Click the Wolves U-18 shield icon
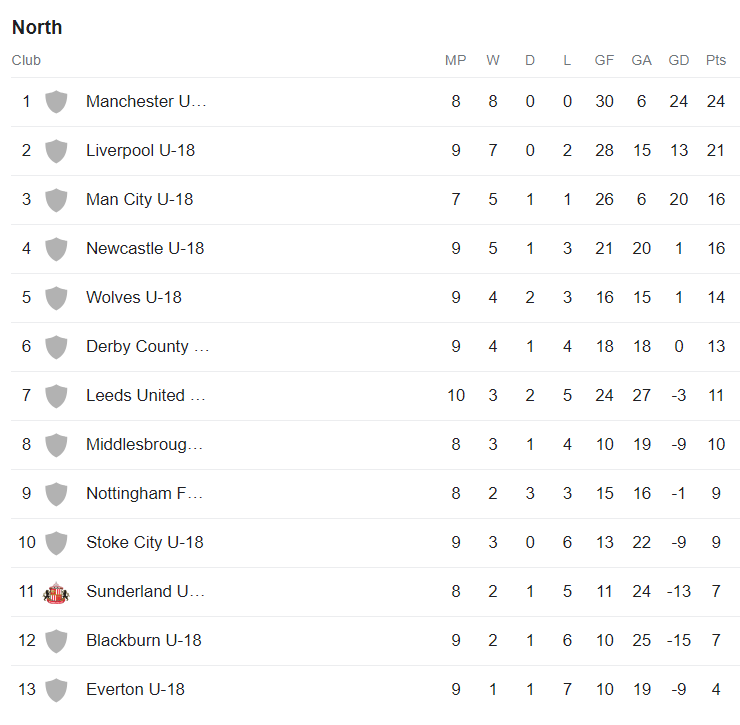This screenshot has height=725, width=740. [x=56, y=298]
